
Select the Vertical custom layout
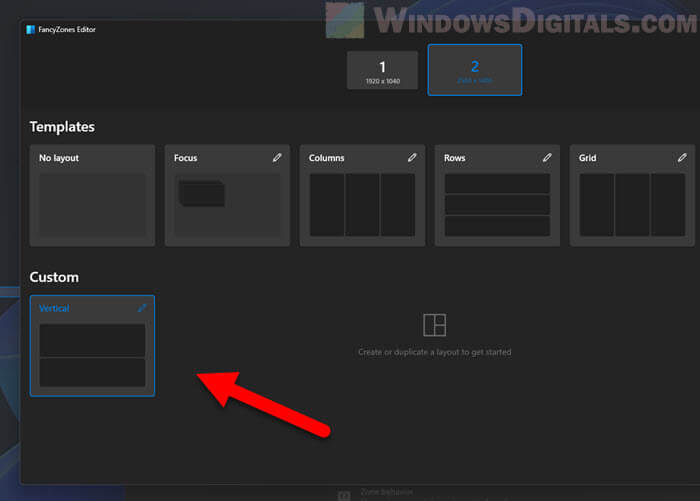pyautogui.click(x=92, y=346)
